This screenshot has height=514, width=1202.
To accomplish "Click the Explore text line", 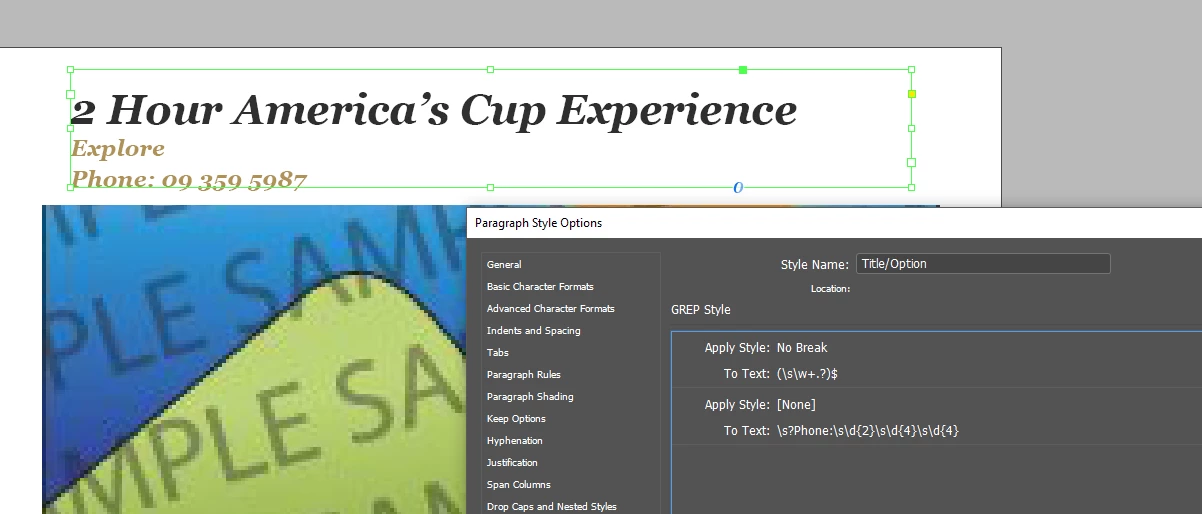I will [x=118, y=149].
